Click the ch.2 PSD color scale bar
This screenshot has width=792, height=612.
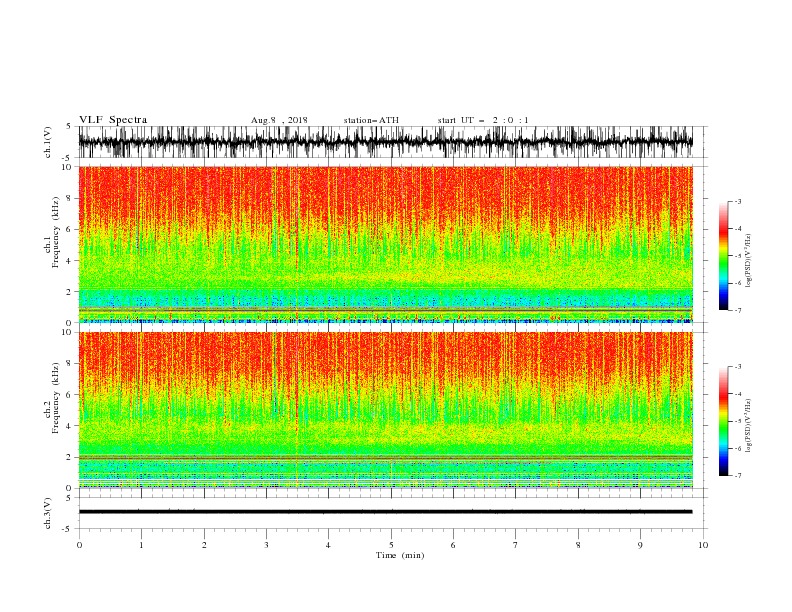723,421
